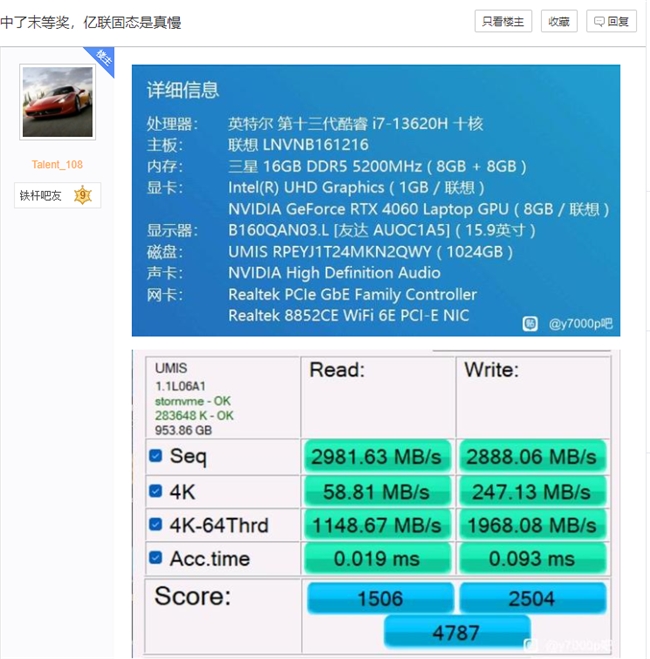Click the Intel(R) UHD Graphics line
This screenshot has width=650, height=659.
356,188
